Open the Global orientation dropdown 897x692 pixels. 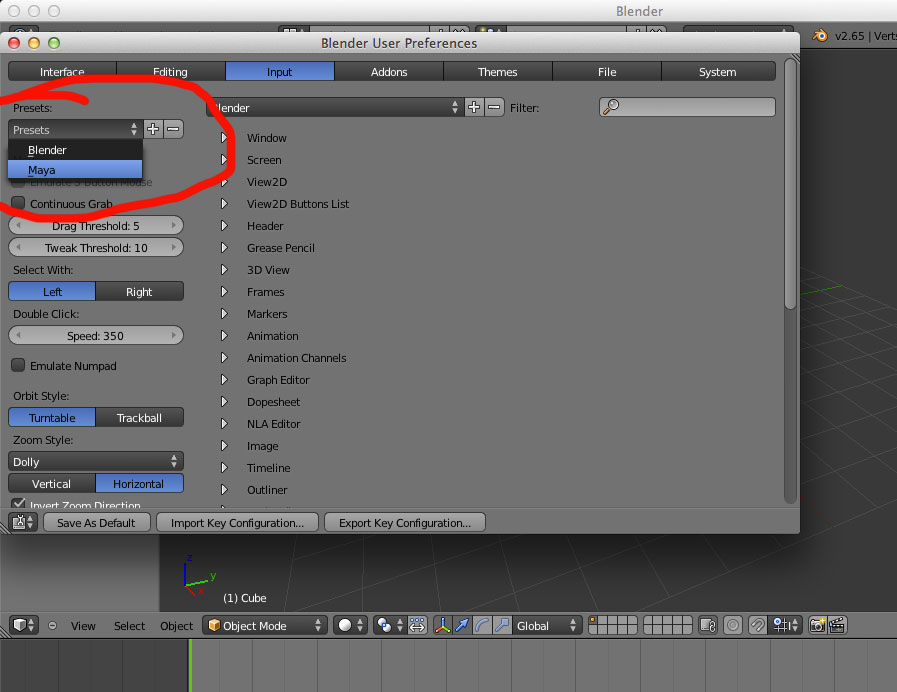tap(547, 625)
